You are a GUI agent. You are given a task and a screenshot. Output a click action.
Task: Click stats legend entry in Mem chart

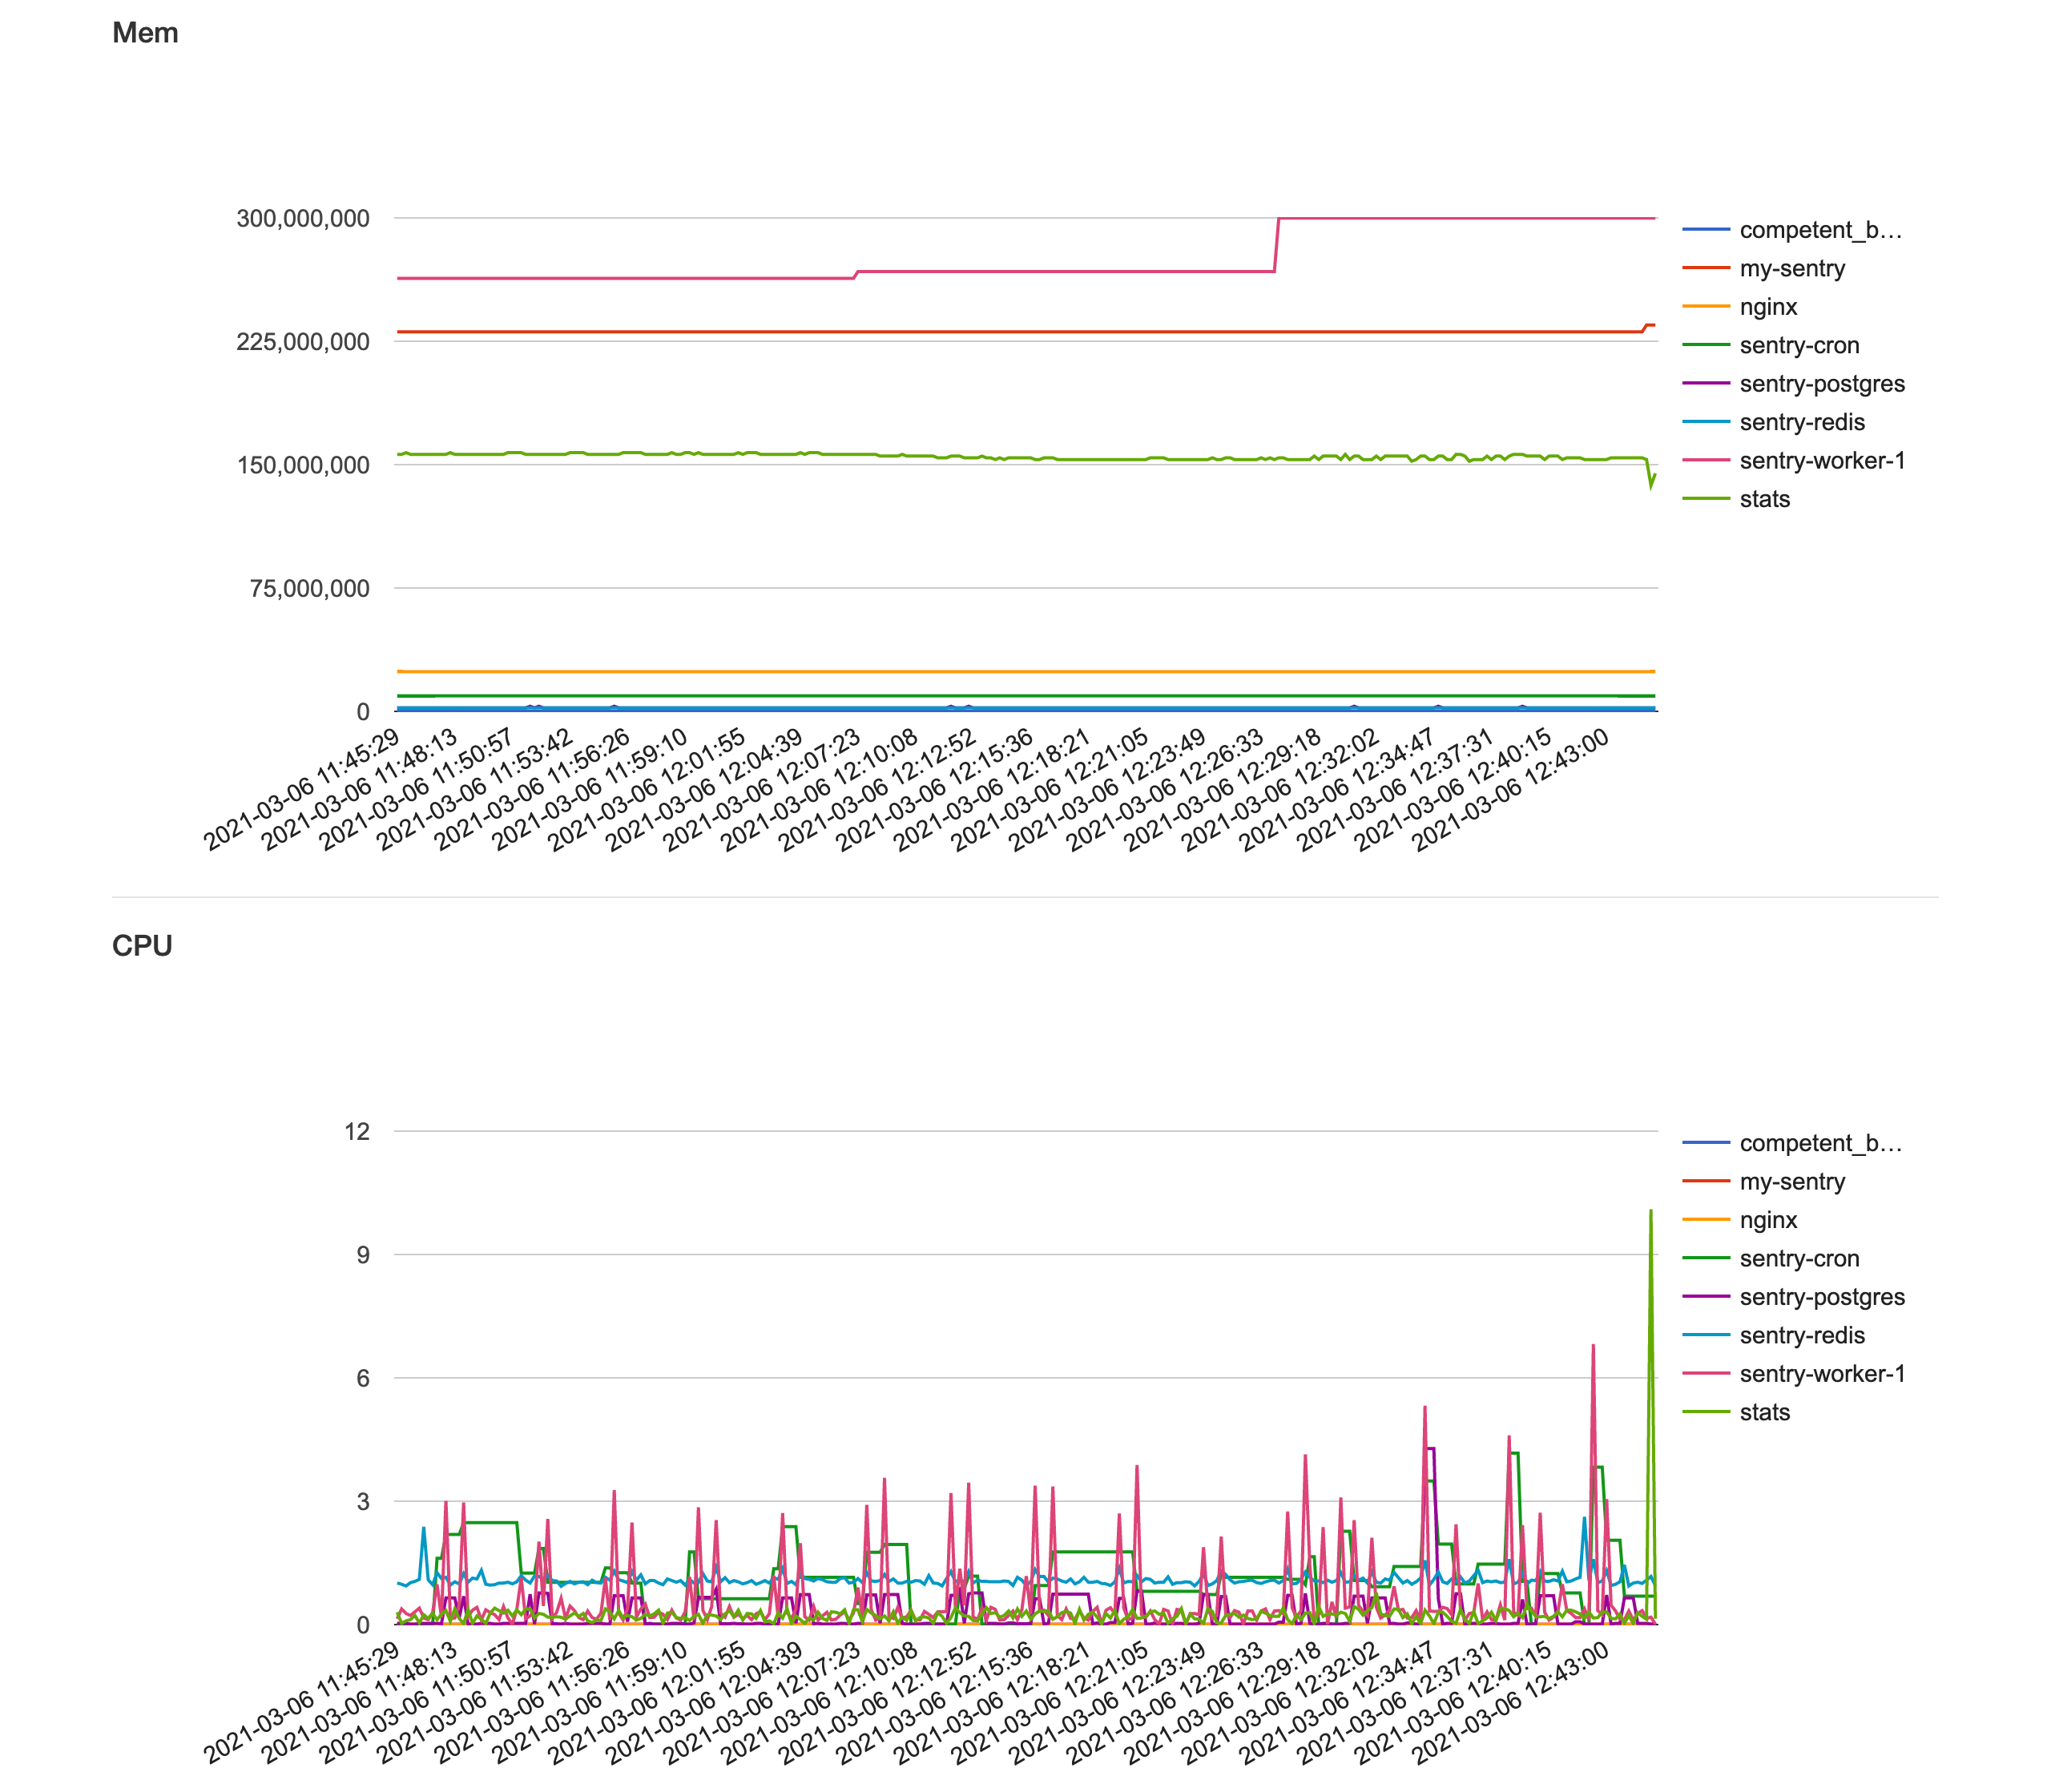[1736, 499]
